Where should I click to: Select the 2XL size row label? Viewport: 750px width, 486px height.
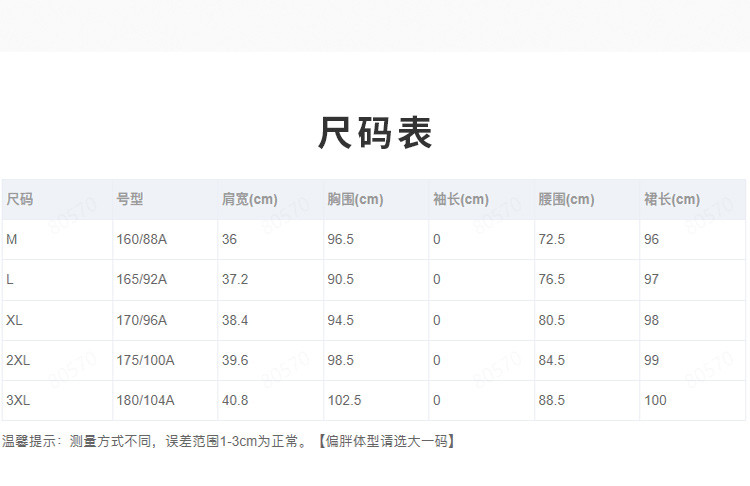18,360
